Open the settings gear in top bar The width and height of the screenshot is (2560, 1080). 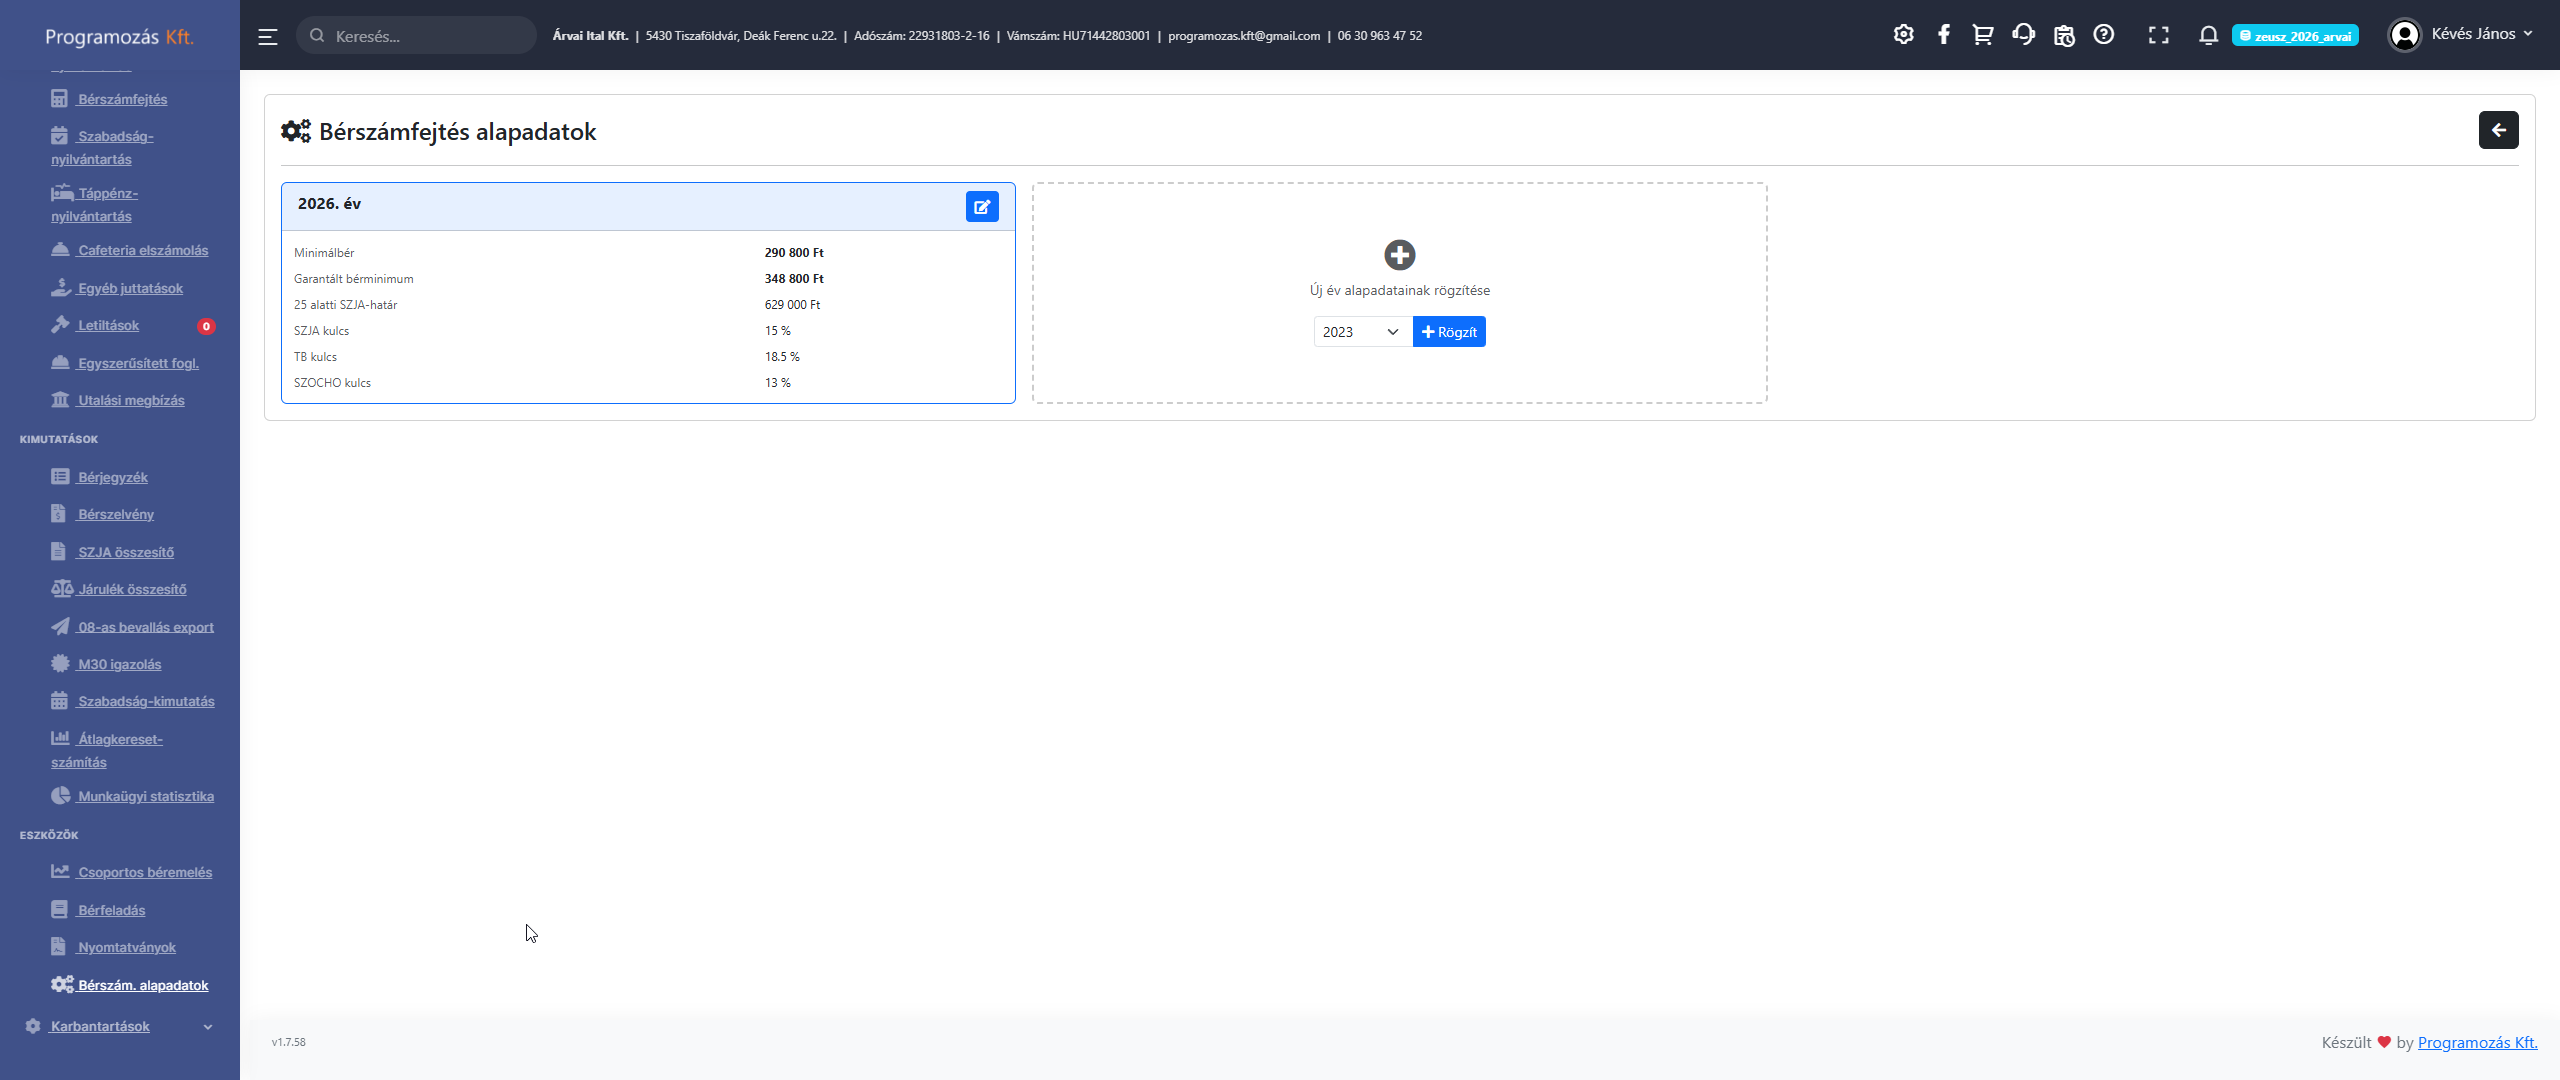(x=1903, y=35)
